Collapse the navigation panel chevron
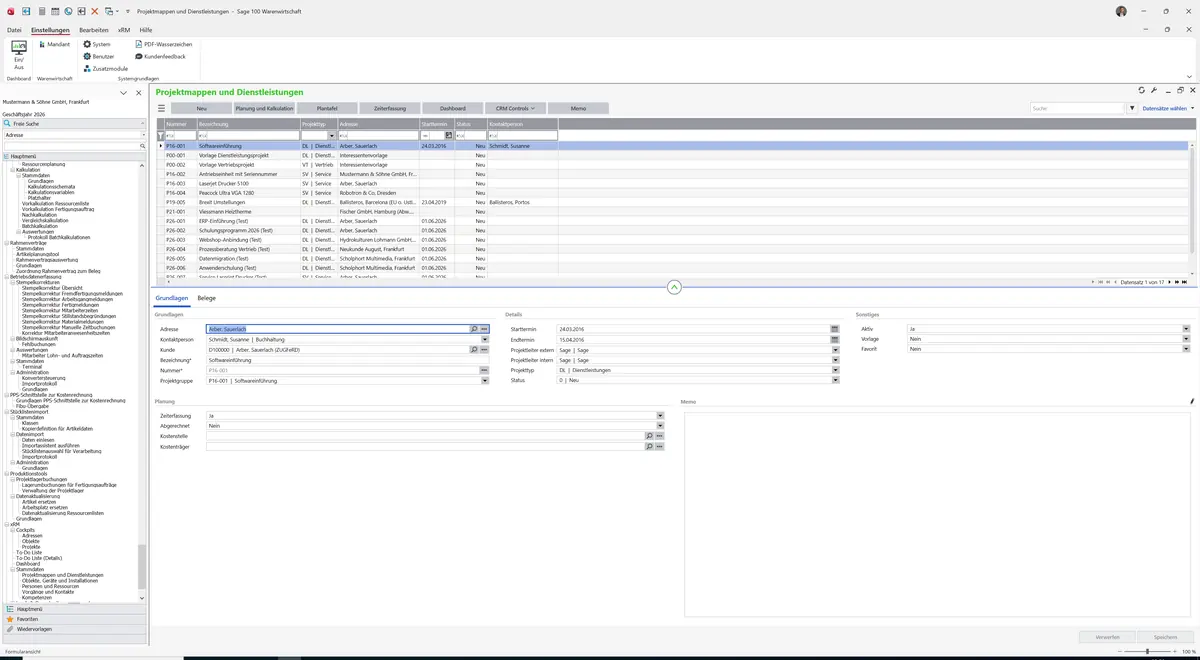Viewport: 1200px width, 660px height. pos(123,92)
